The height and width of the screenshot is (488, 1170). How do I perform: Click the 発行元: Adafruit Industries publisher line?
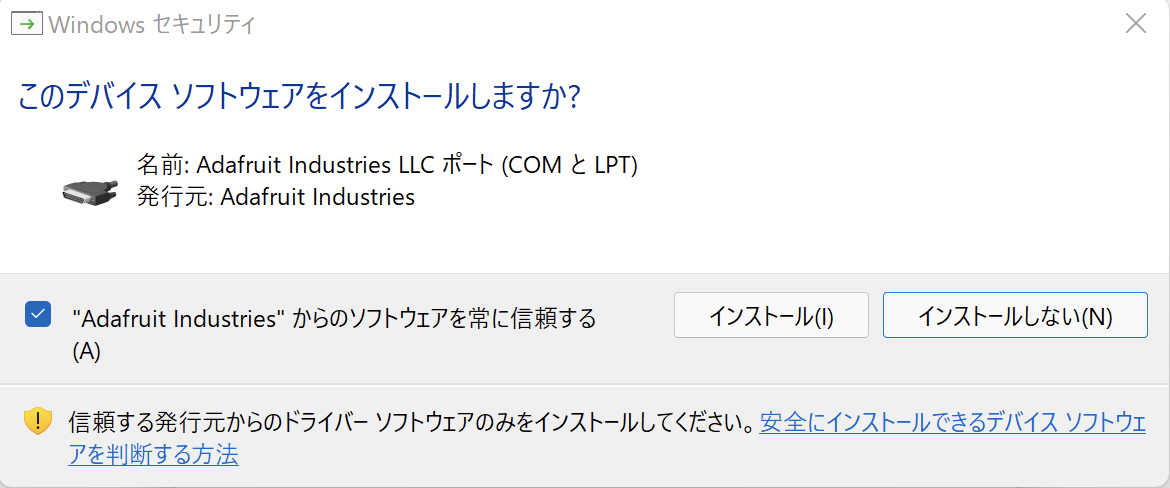275,197
